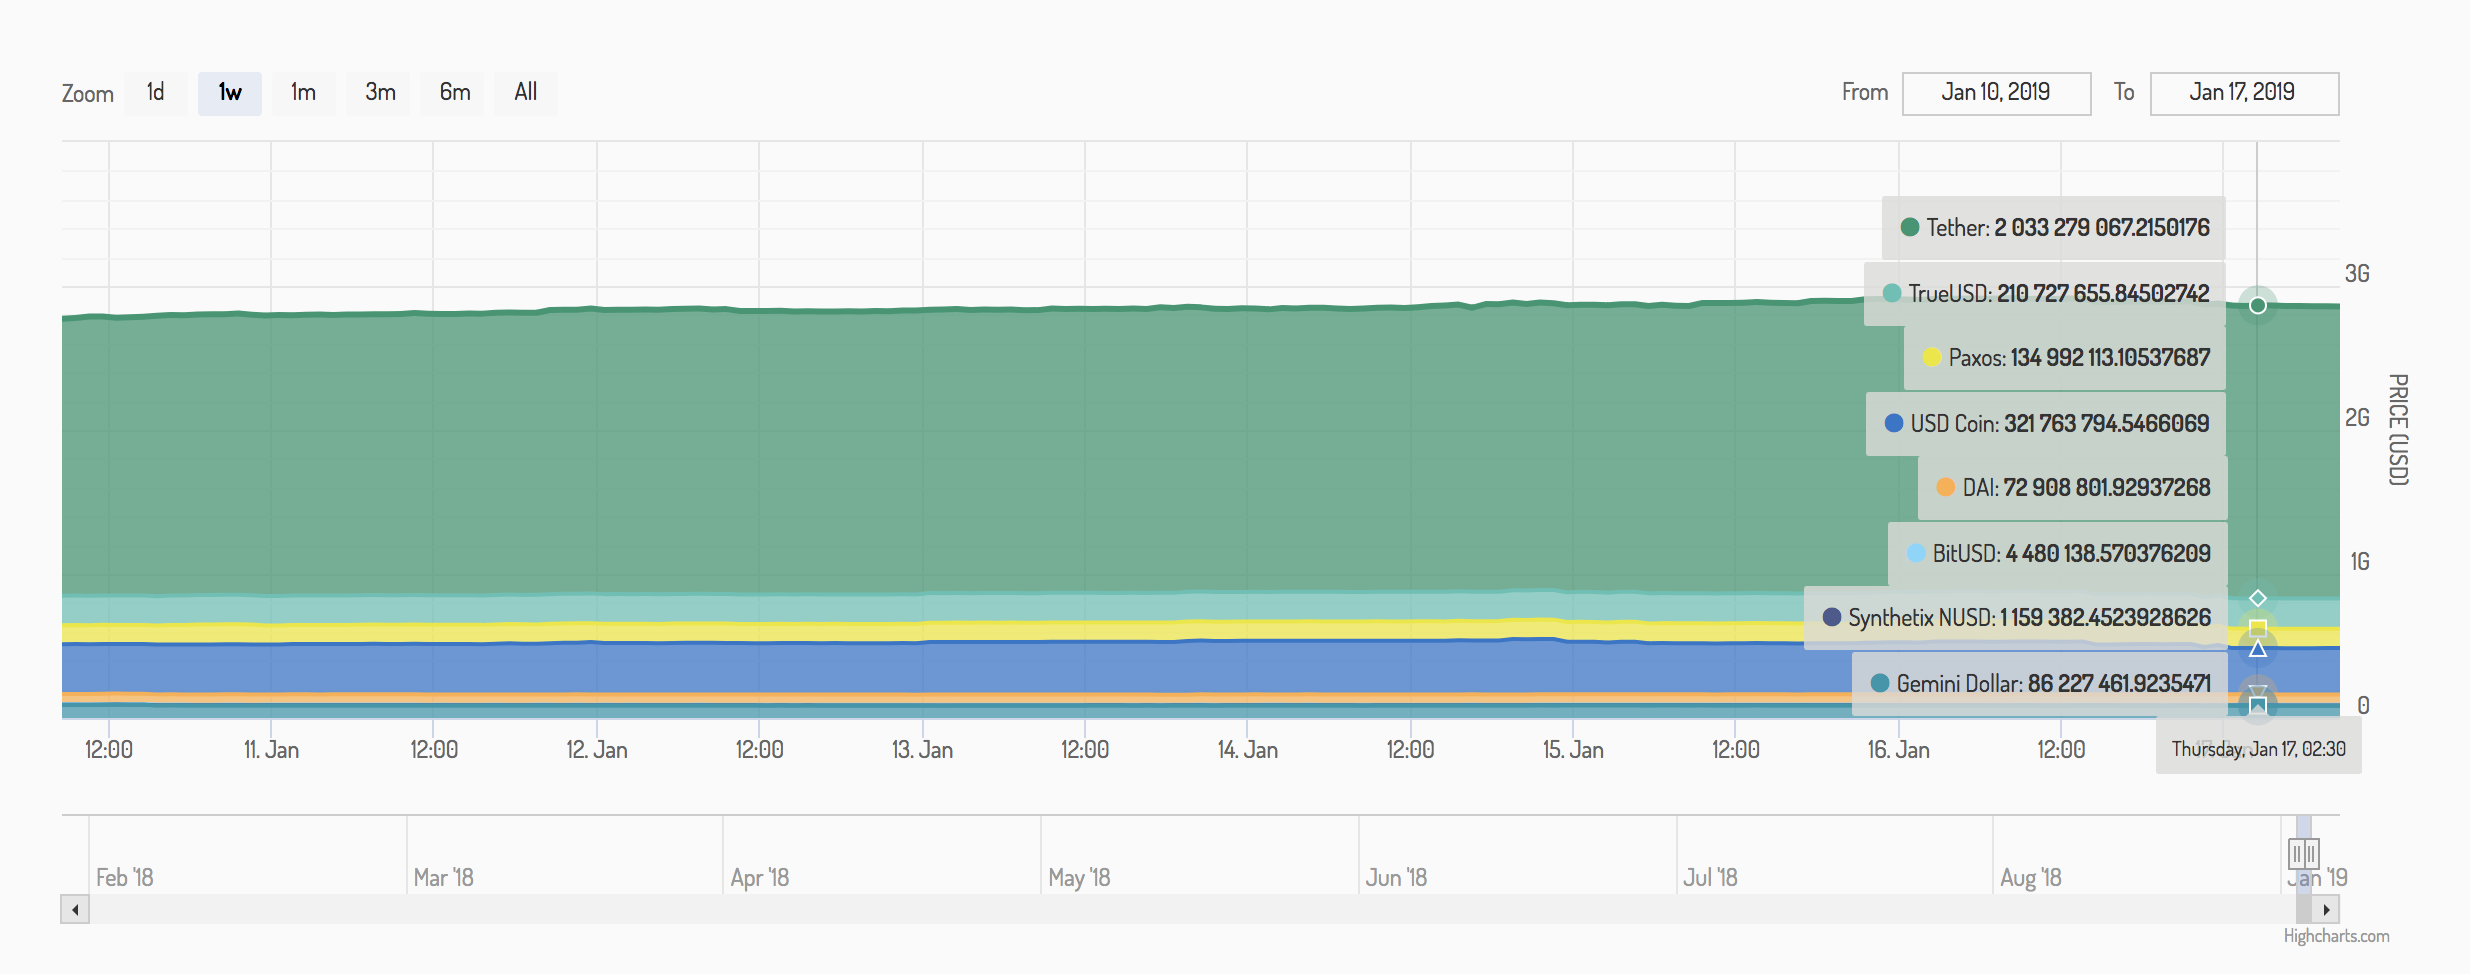Click the DAI tooltip value label

[2073, 488]
